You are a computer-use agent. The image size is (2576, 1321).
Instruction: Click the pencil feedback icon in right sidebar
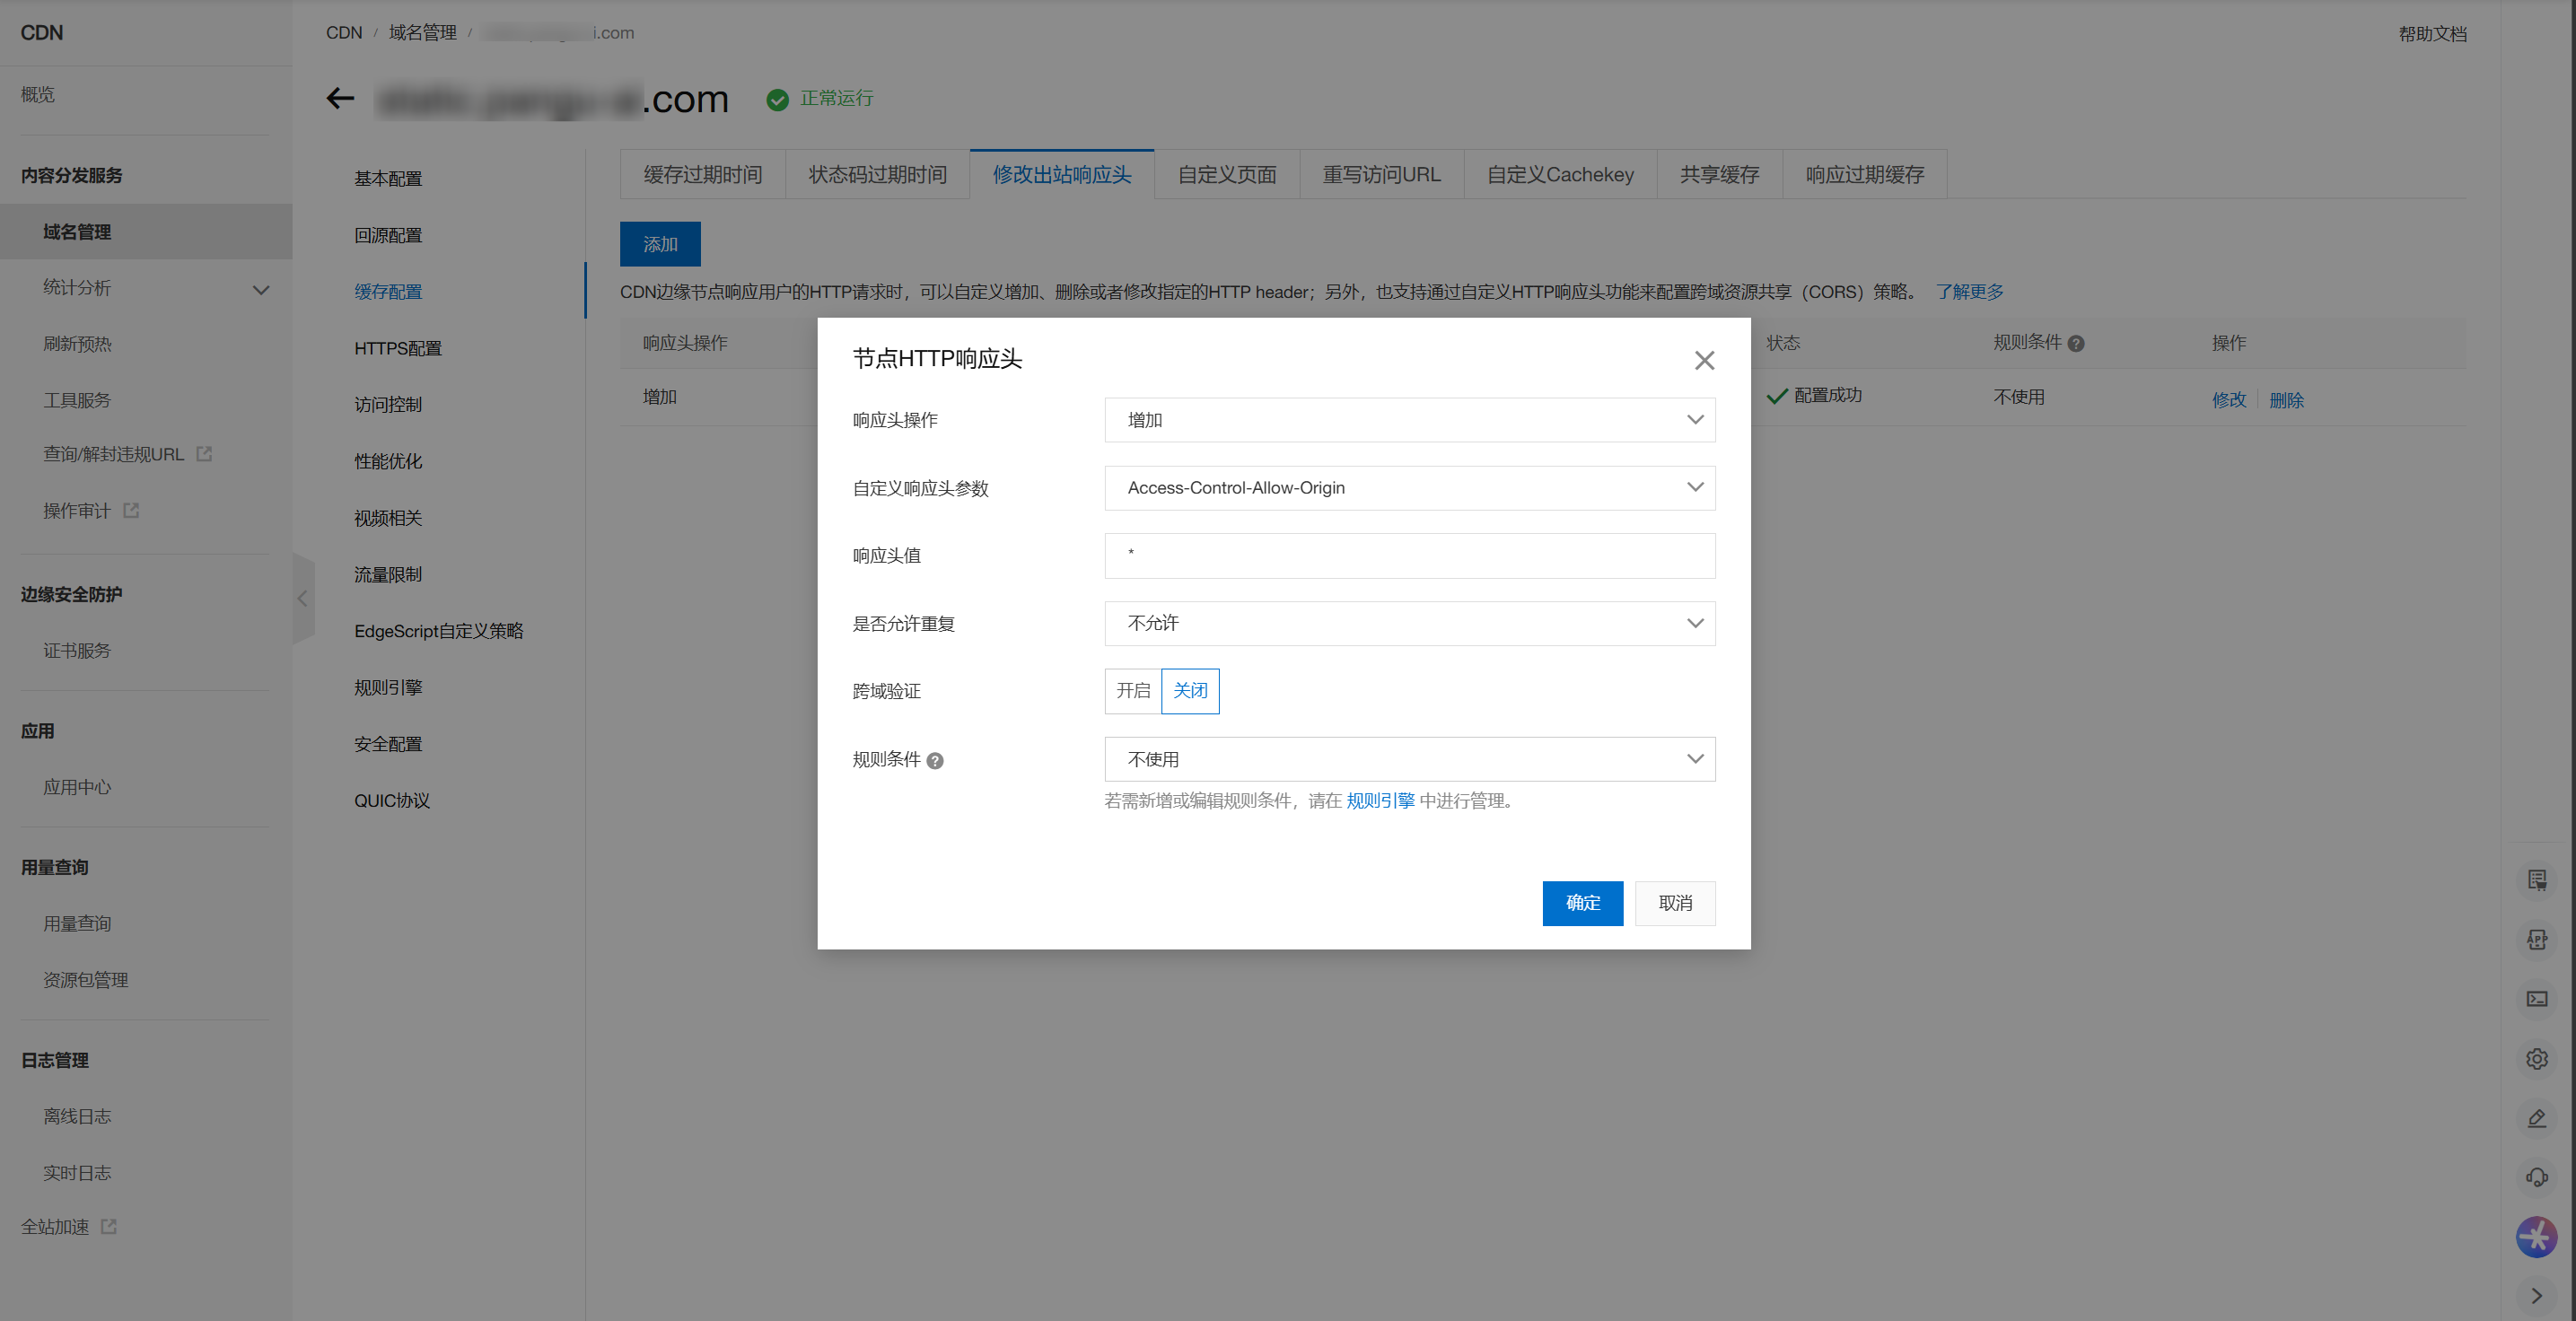(x=2538, y=1118)
